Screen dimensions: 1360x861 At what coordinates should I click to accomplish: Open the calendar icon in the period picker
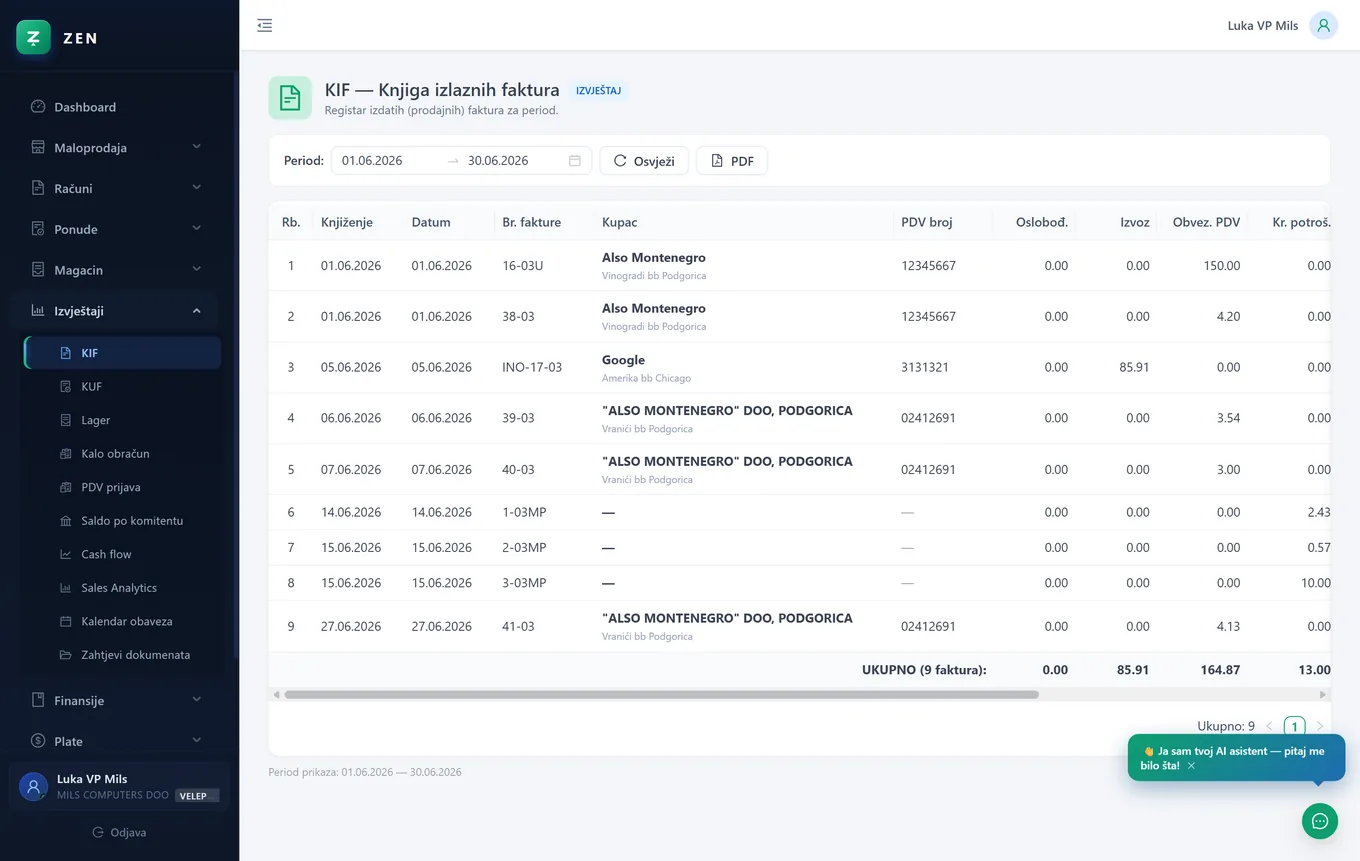575,161
